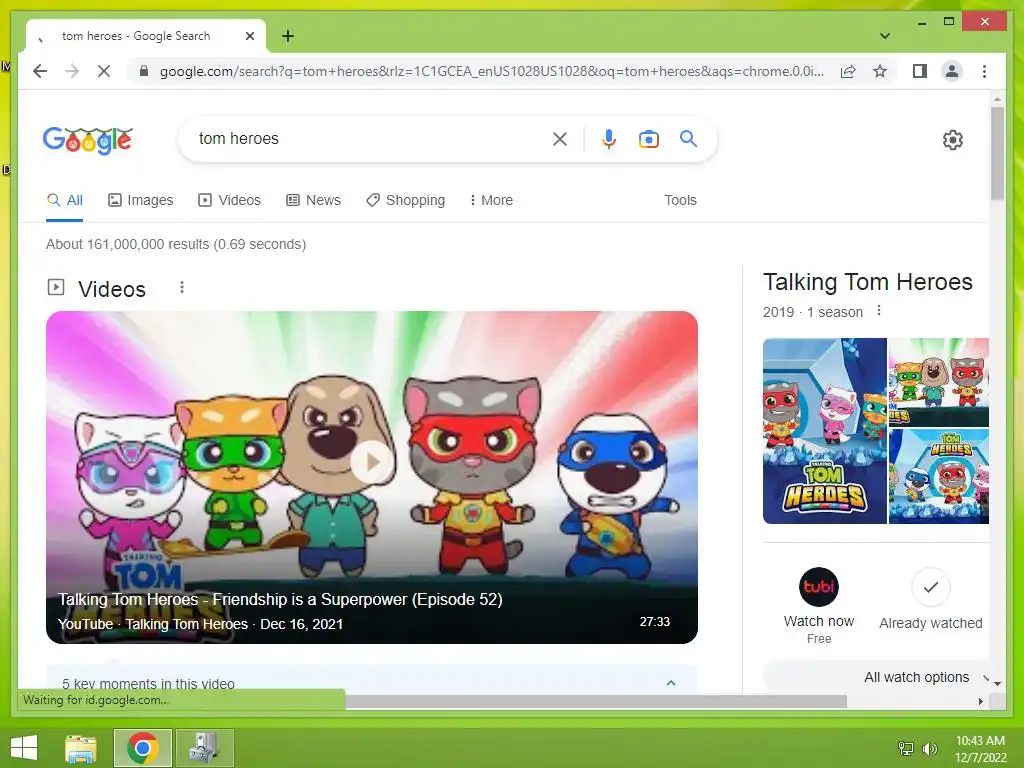Play the Talking Tom Heroes Episode 52 video
This screenshot has width=1024, height=768.
pyautogui.click(x=372, y=462)
